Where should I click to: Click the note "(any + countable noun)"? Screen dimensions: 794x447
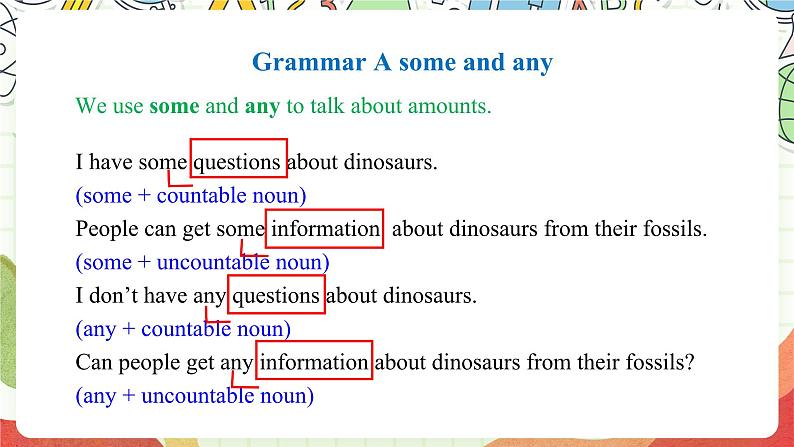pos(183,330)
